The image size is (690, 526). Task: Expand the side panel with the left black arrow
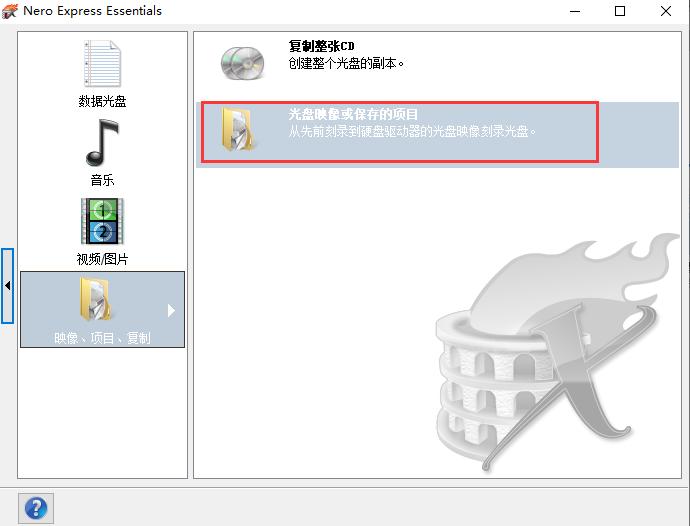coord(7,286)
